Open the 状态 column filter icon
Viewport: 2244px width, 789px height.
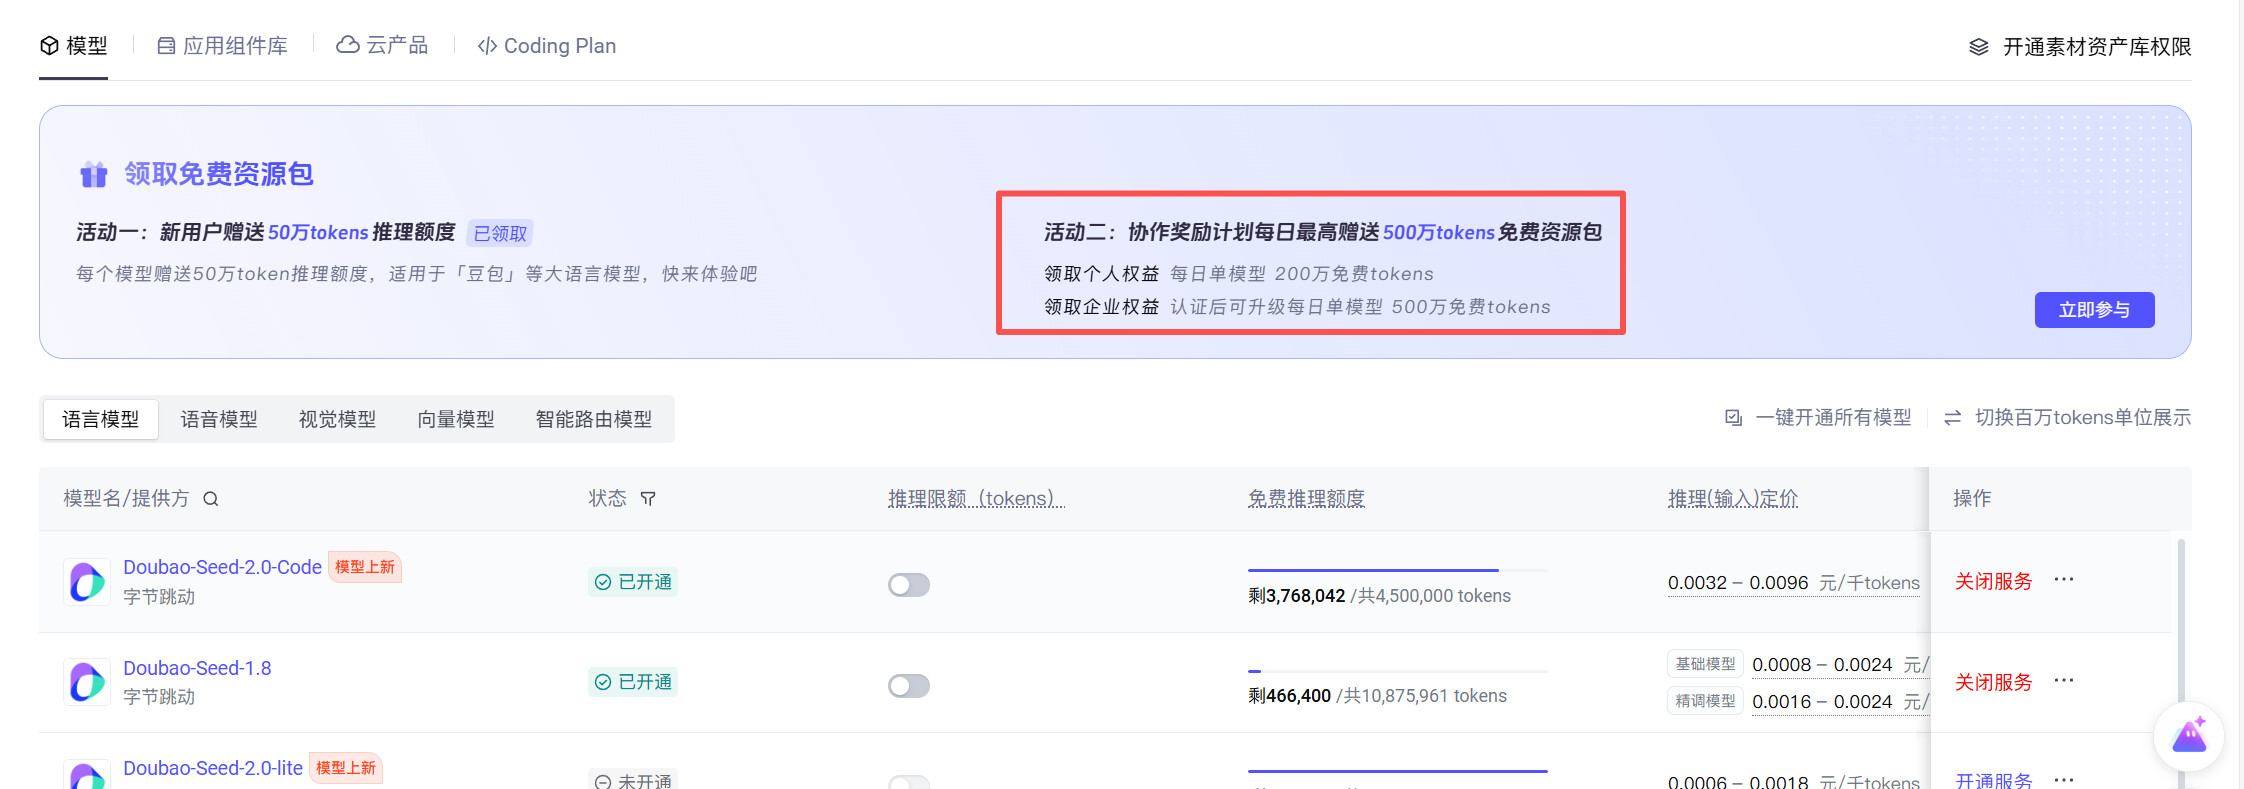click(648, 499)
